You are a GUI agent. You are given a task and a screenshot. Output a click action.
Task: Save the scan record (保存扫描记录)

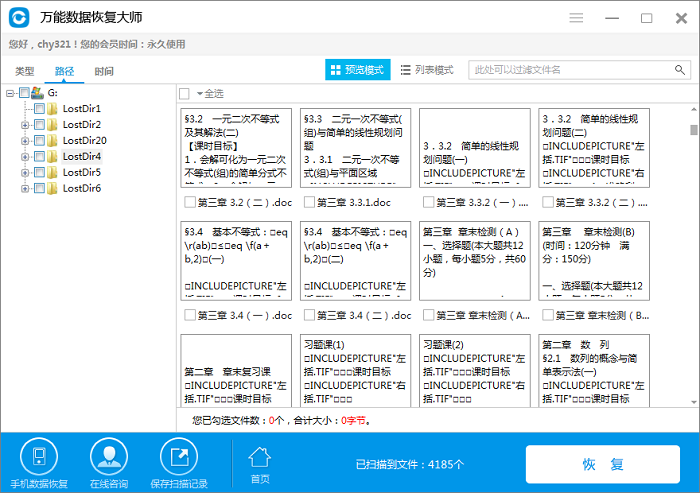point(179,463)
